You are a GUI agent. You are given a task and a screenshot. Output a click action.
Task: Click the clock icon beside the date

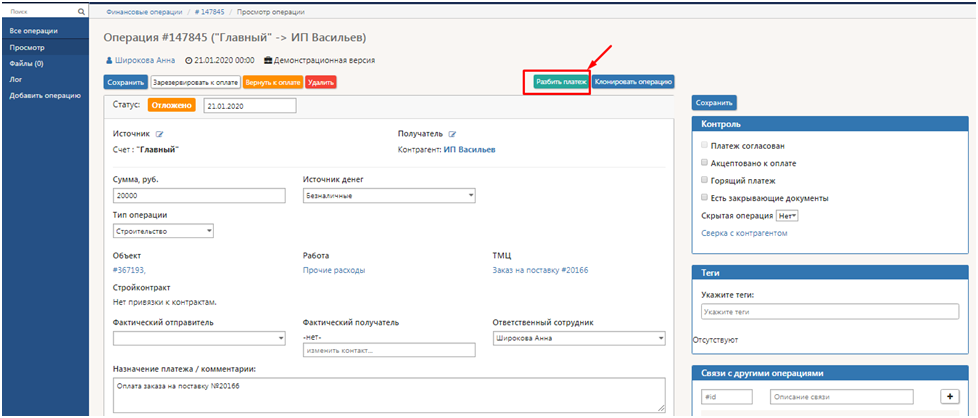coord(190,61)
